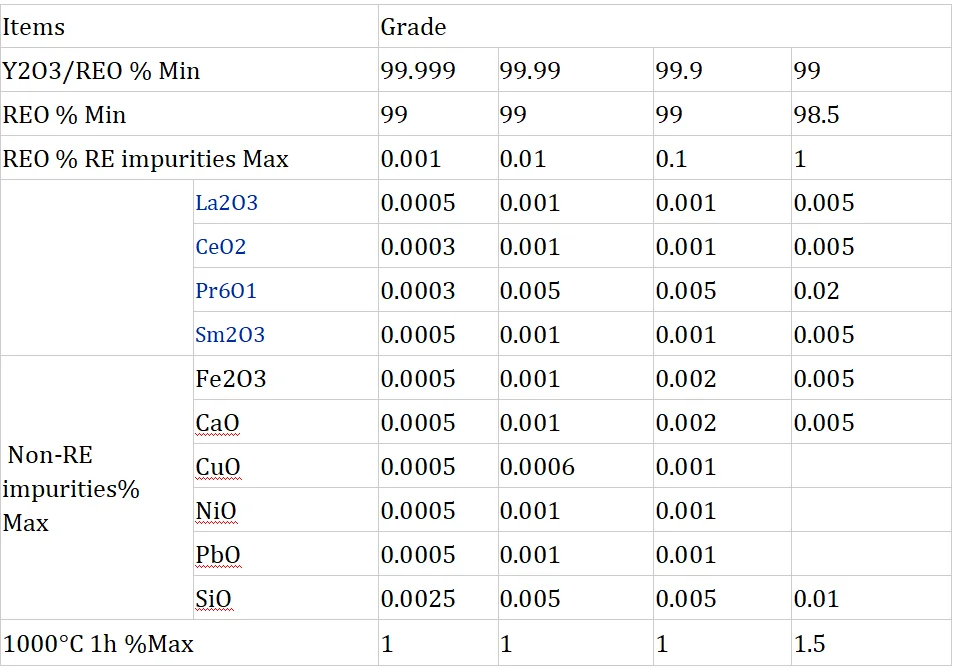The height and width of the screenshot is (669, 954).
Task: Follow the Pr6O1 link
Action: point(226,291)
